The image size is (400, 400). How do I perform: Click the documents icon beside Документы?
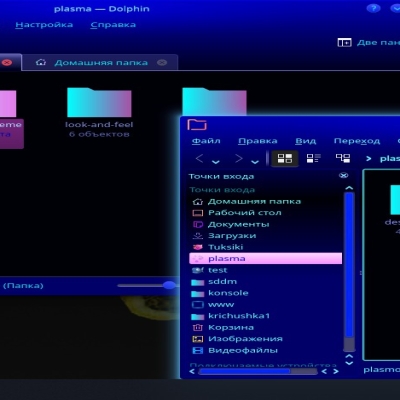coord(198,224)
